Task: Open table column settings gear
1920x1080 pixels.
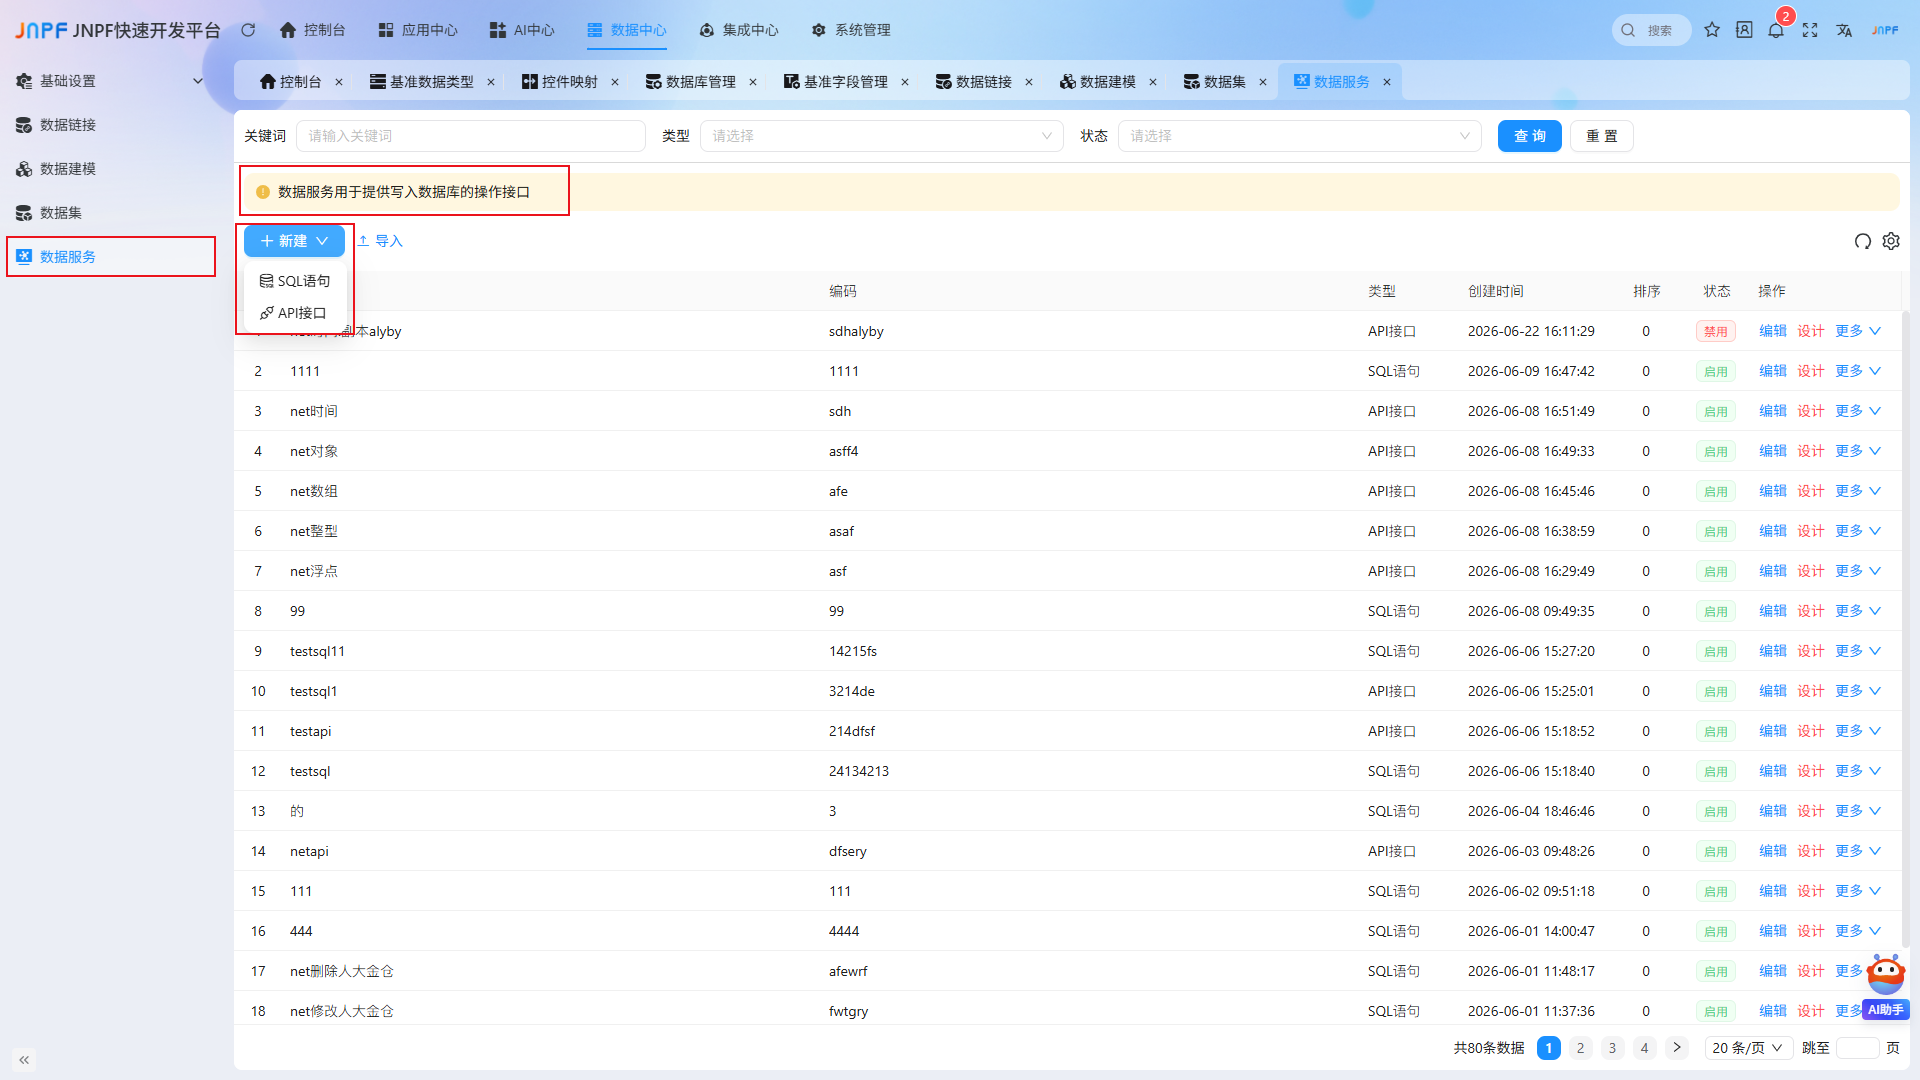Action: point(1891,241)
